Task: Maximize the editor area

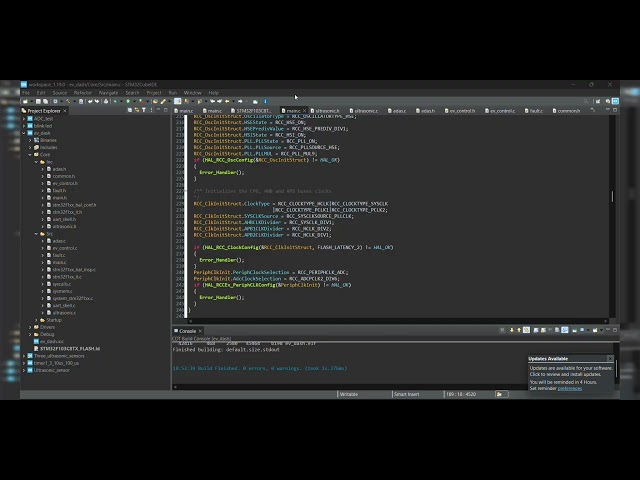Action: (615, 110)
